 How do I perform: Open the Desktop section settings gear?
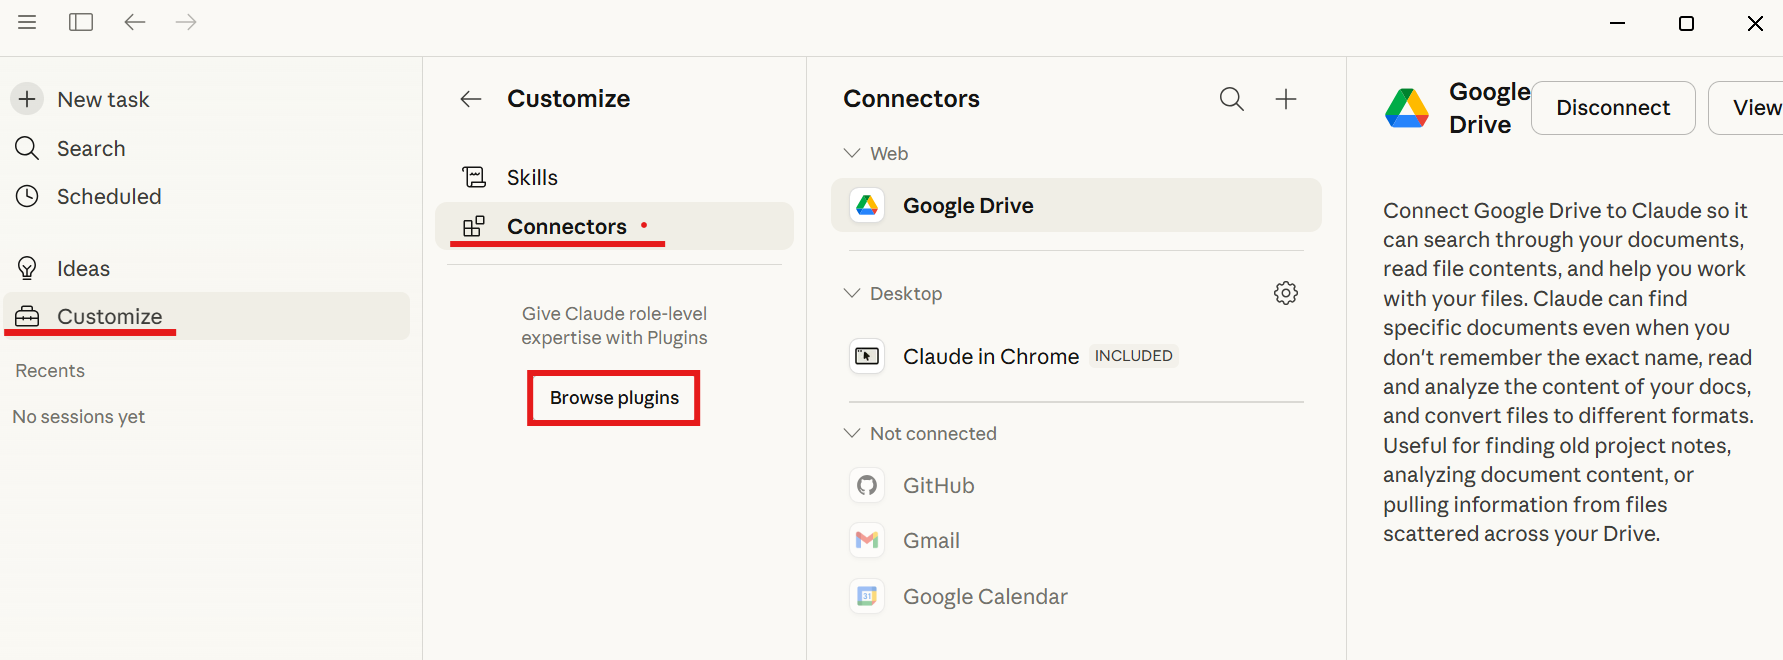[1286, 292]
